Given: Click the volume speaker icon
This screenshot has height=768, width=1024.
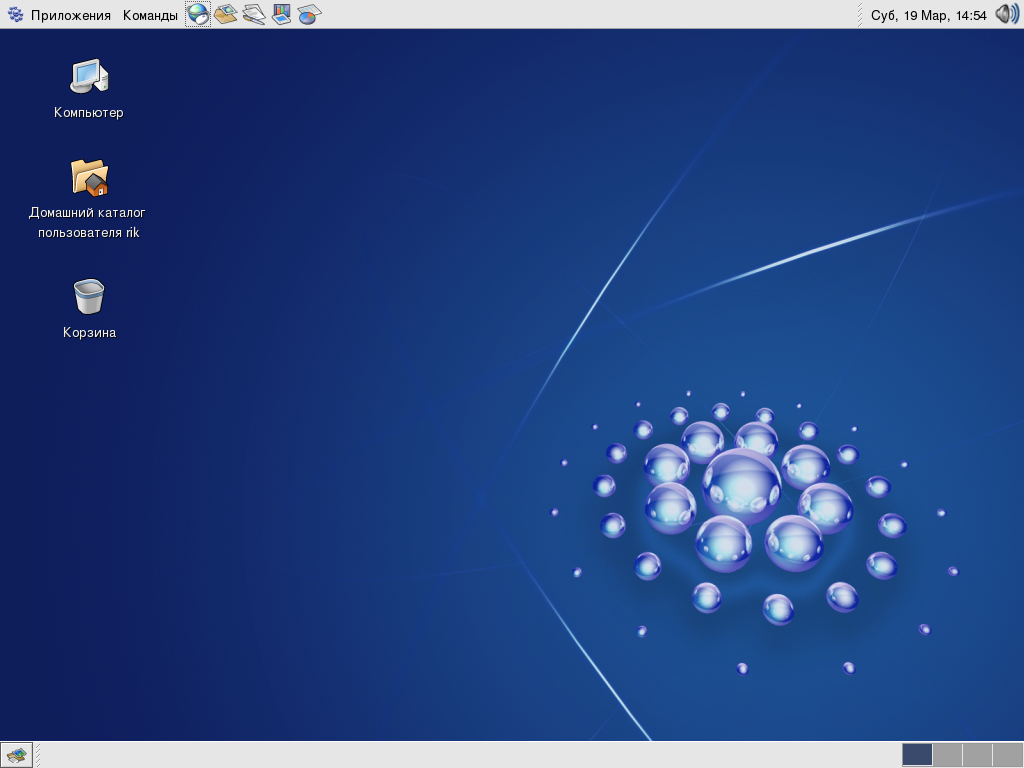Looking at the screenshot, I should click(1006, 14).
